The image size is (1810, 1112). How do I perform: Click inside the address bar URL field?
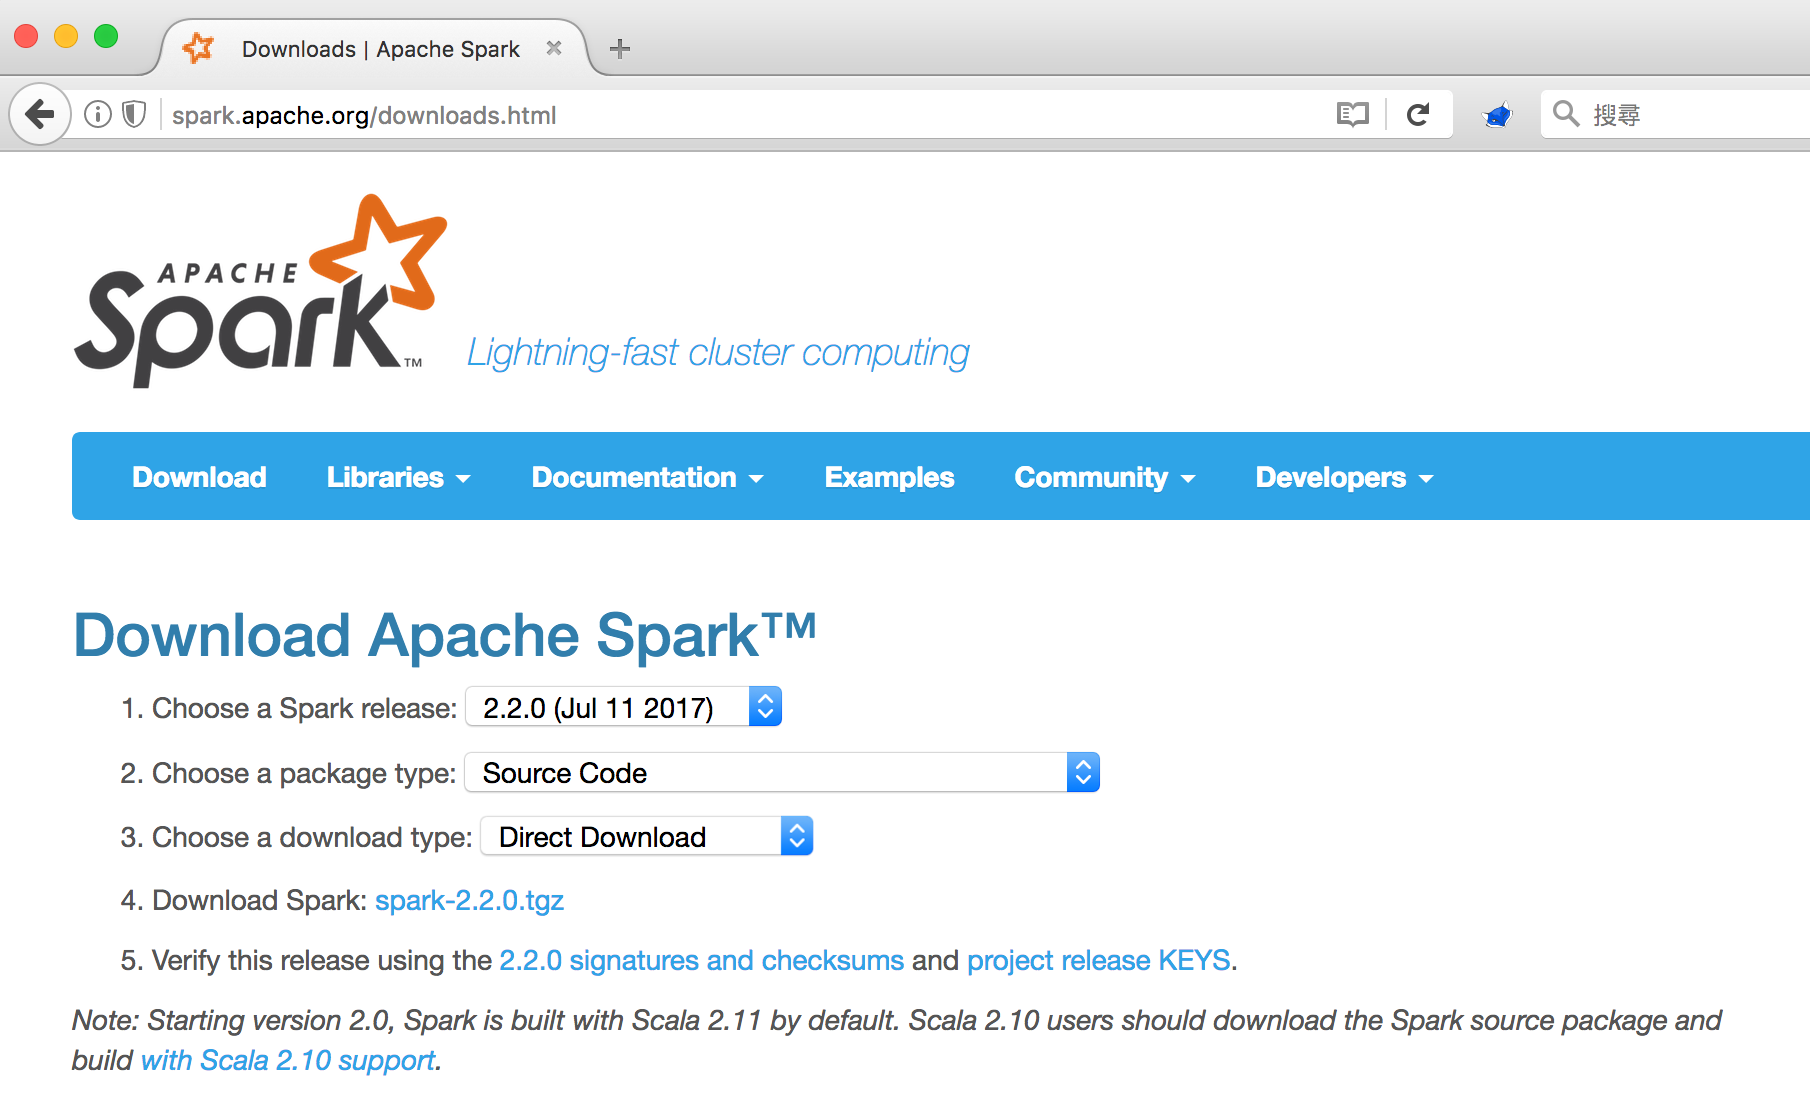click(x=600, y=114)
